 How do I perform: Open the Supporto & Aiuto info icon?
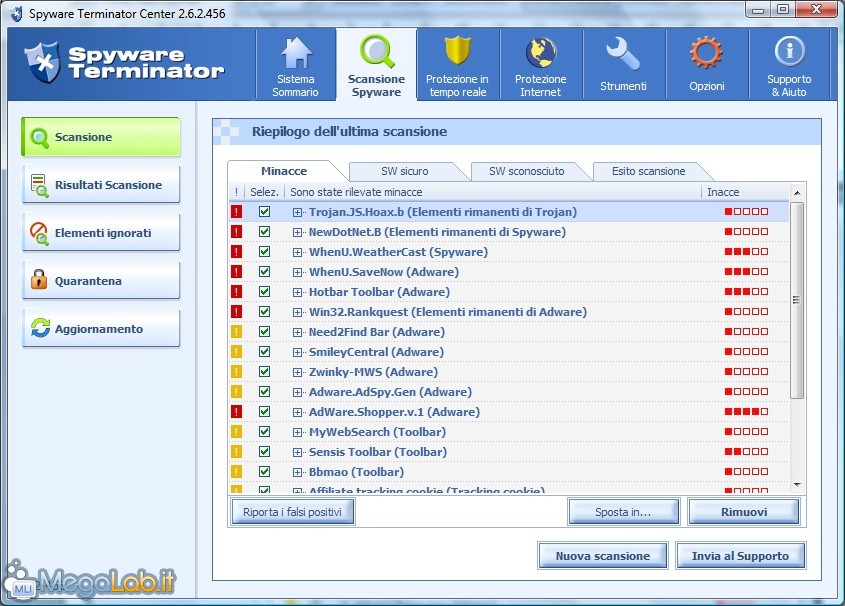pos(789,51)
